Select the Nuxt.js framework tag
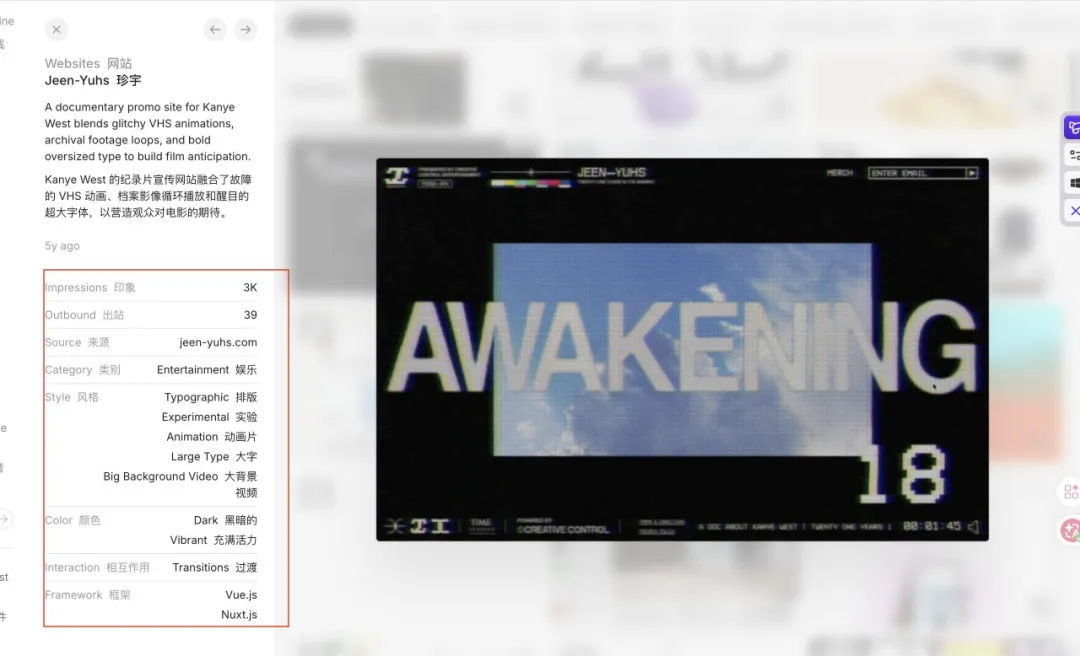The image size is (1080, 656). pyautogui.click(x=239, y=615)
